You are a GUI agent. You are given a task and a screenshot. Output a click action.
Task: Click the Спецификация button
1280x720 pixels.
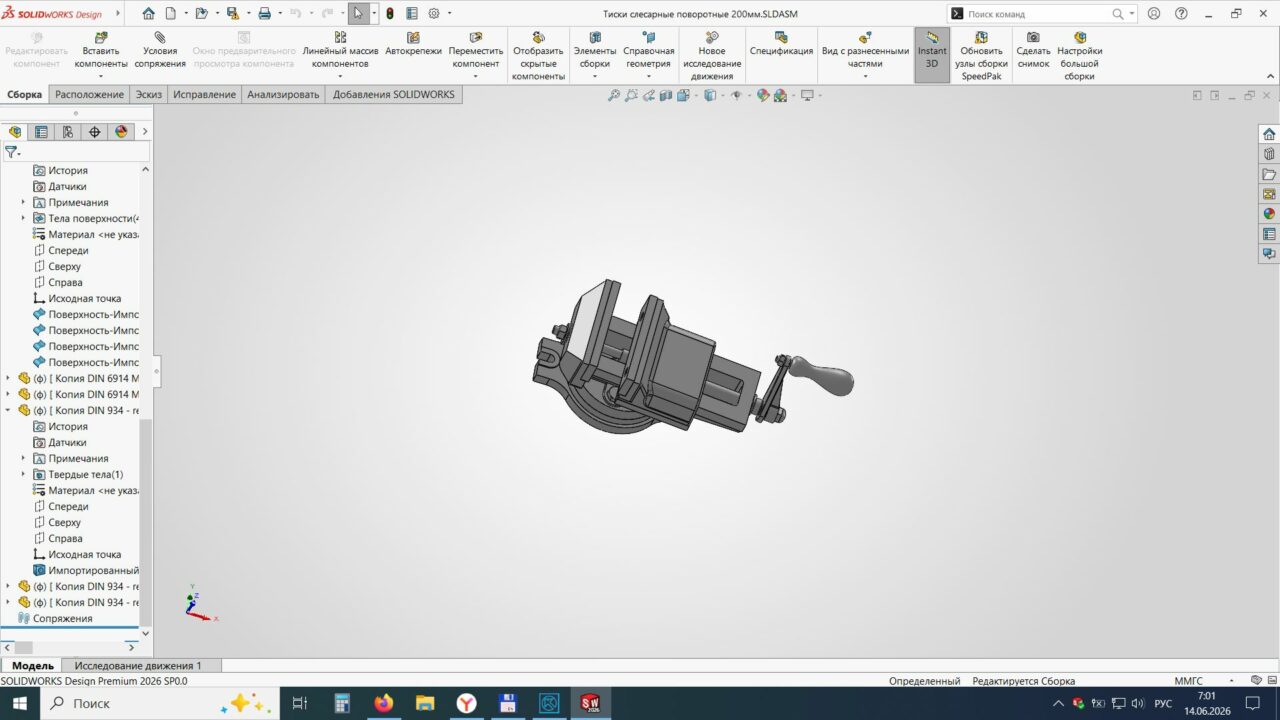coord(781,44)
